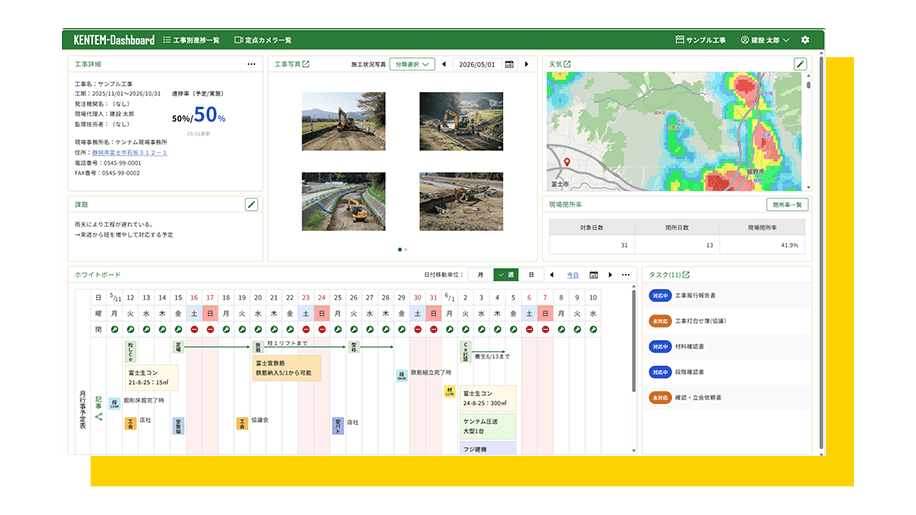Open the 閉所率一覧 button

(x=787, y=204)
